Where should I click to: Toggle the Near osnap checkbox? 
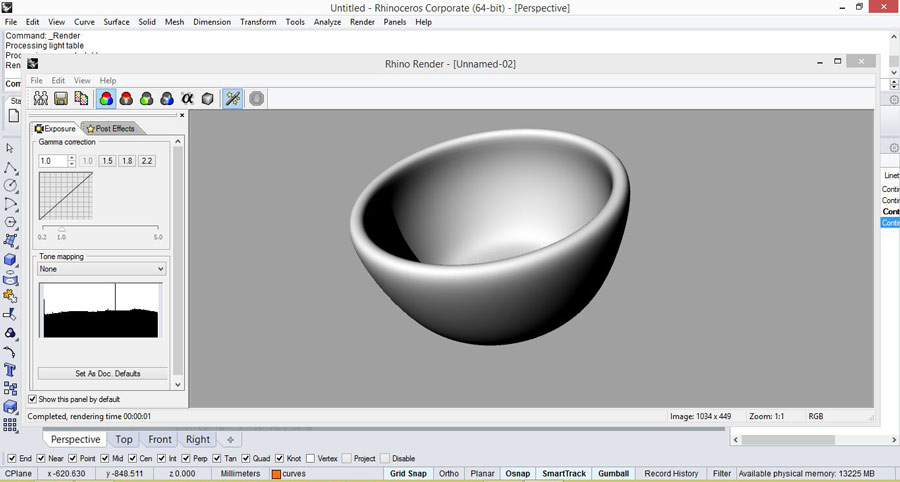tap(41, 458)
